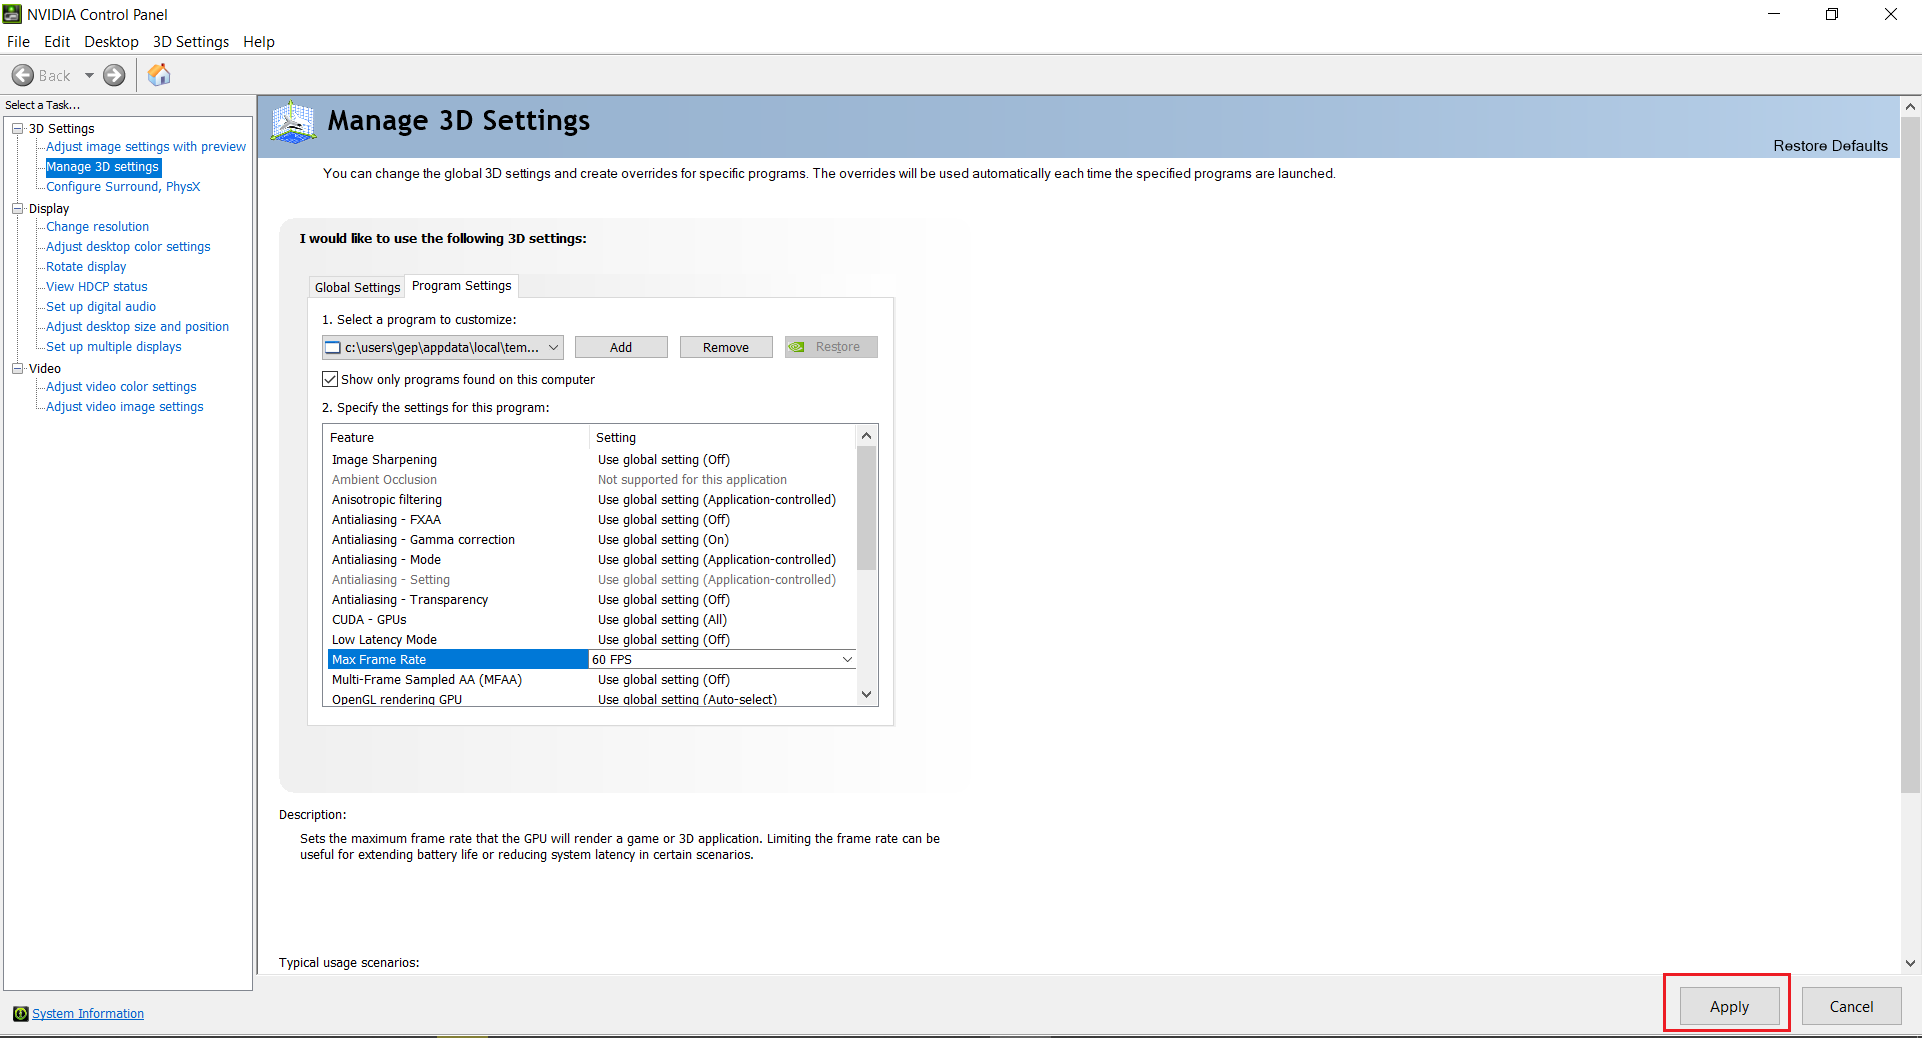The image size is (1922, 1038).
Task: Click the Feature column header
Action: pos(457,438)
